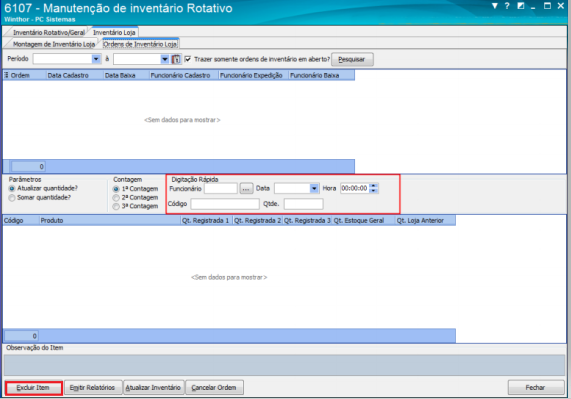Switch to the Inventário Loja tab

click(x=114, y=32)
